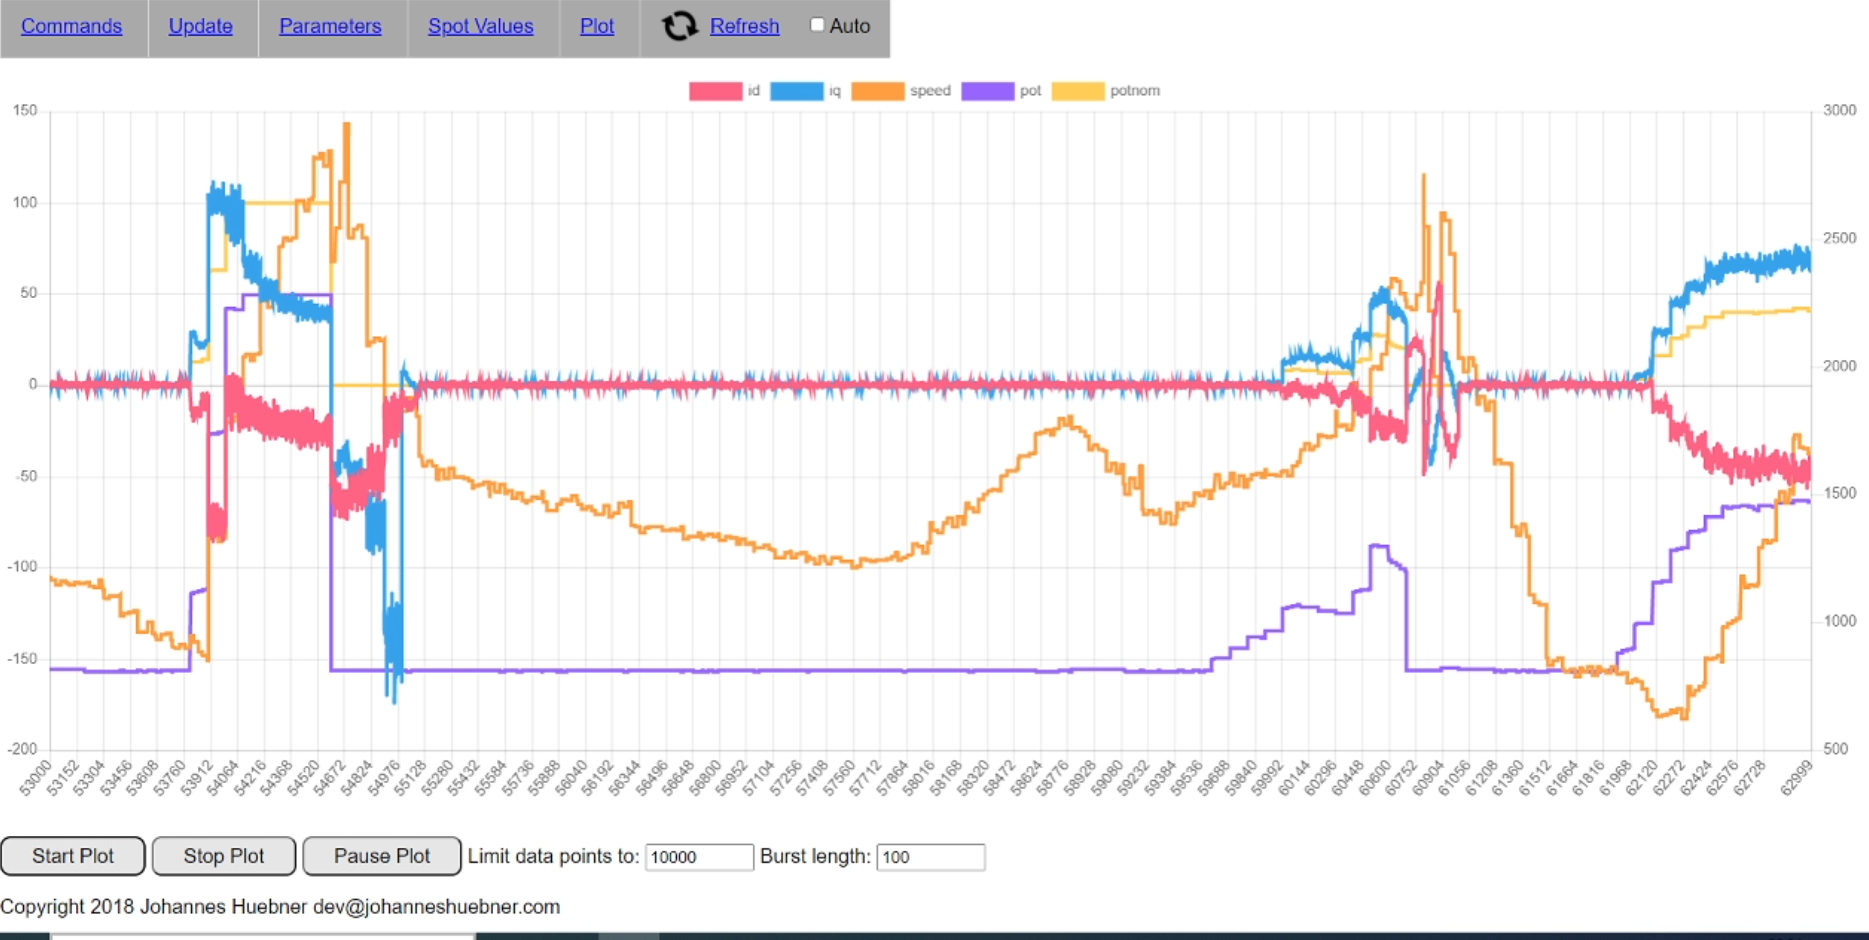Viewport: 1869px width, 940px height.
Task: Toggle the id series red legend swatch
Action: [x=715, y=91]
